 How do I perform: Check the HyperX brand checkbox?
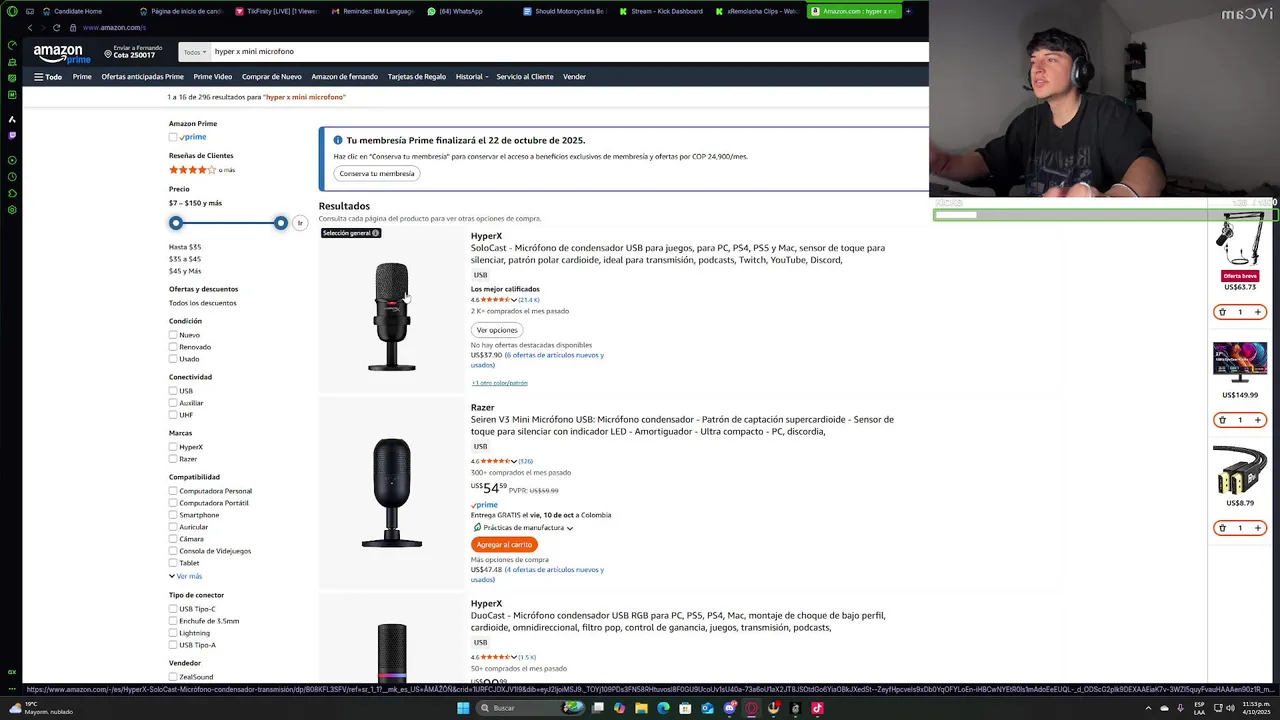tap(173, 447)
